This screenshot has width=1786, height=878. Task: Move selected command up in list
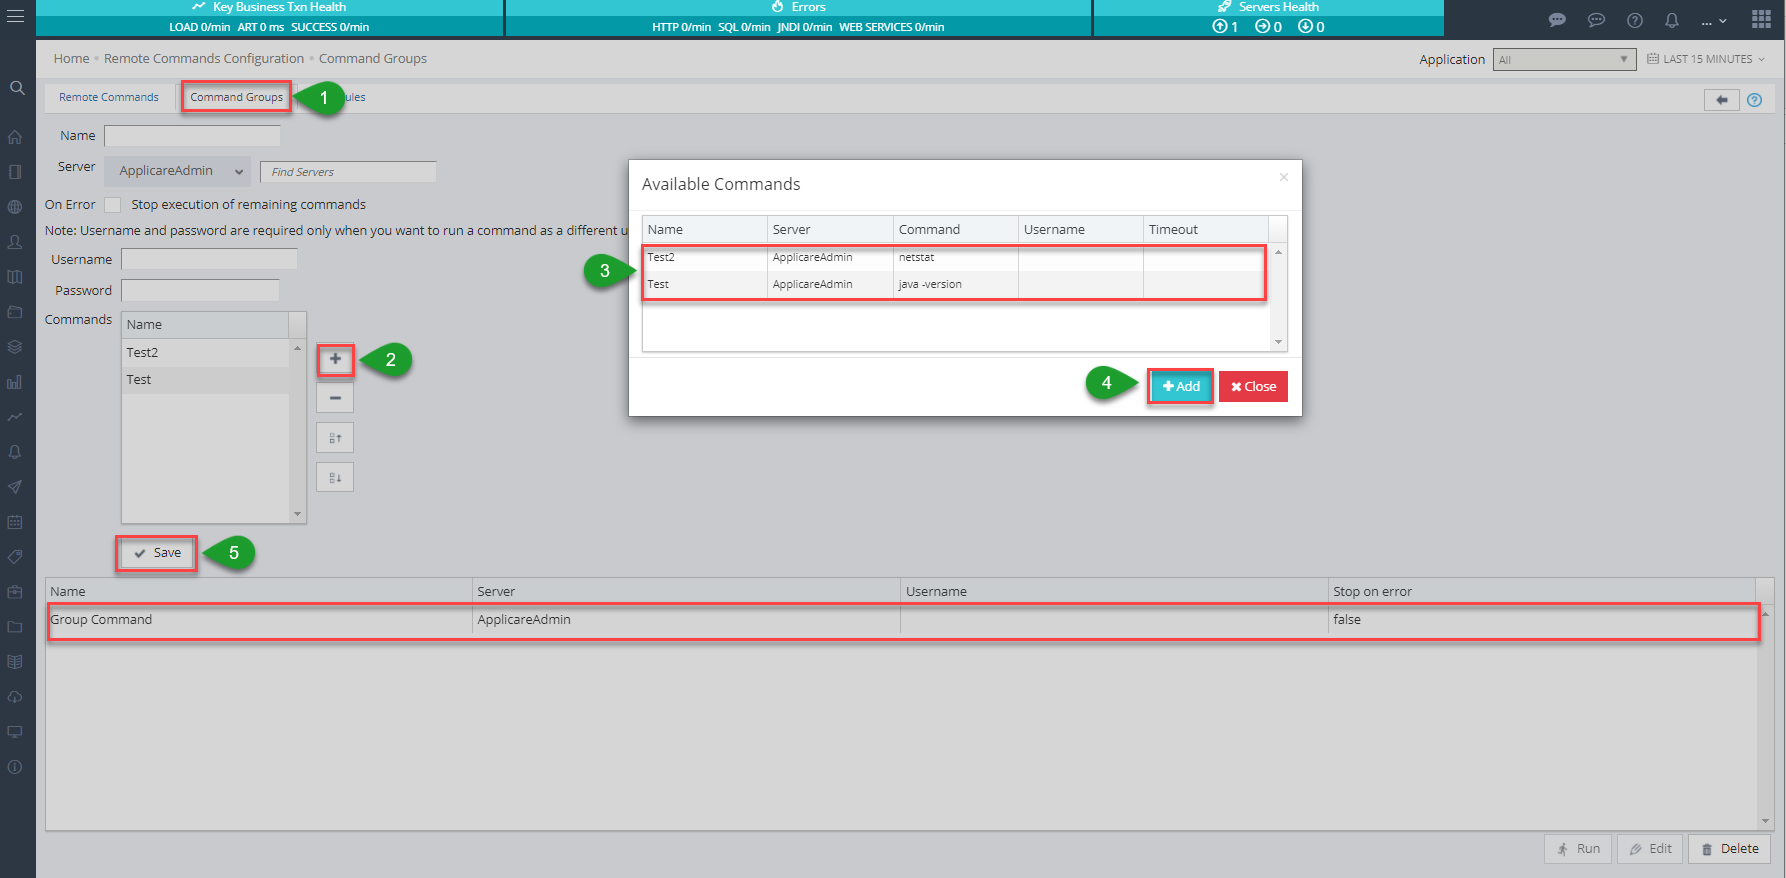tap(335, 438)
